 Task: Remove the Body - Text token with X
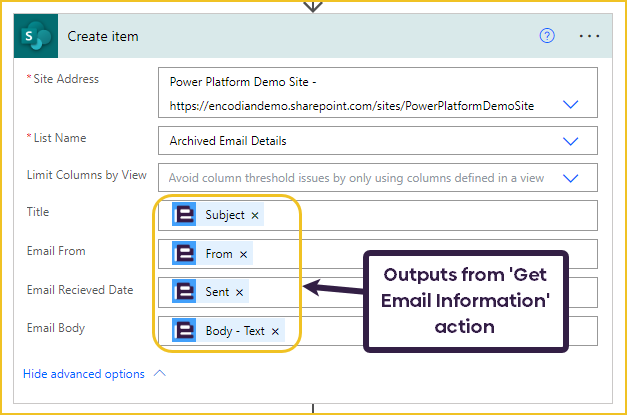tap(275, 331)
